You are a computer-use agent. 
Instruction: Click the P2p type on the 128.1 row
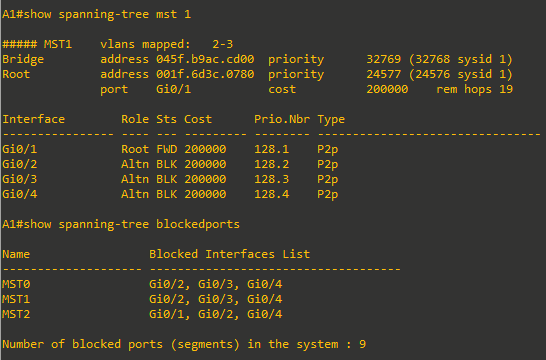[x=327, y=150]
